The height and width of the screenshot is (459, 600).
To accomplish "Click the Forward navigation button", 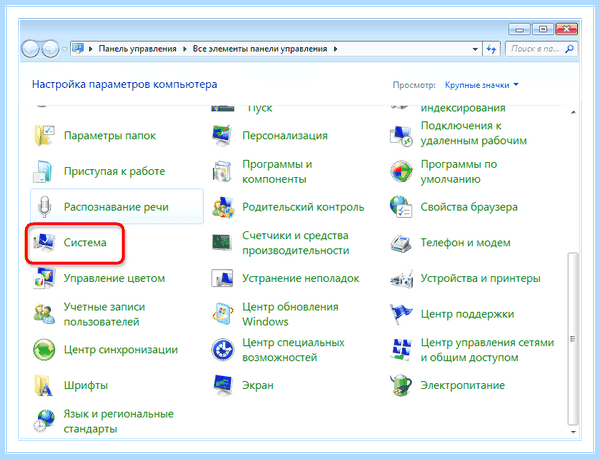I will tap(50, 49).
